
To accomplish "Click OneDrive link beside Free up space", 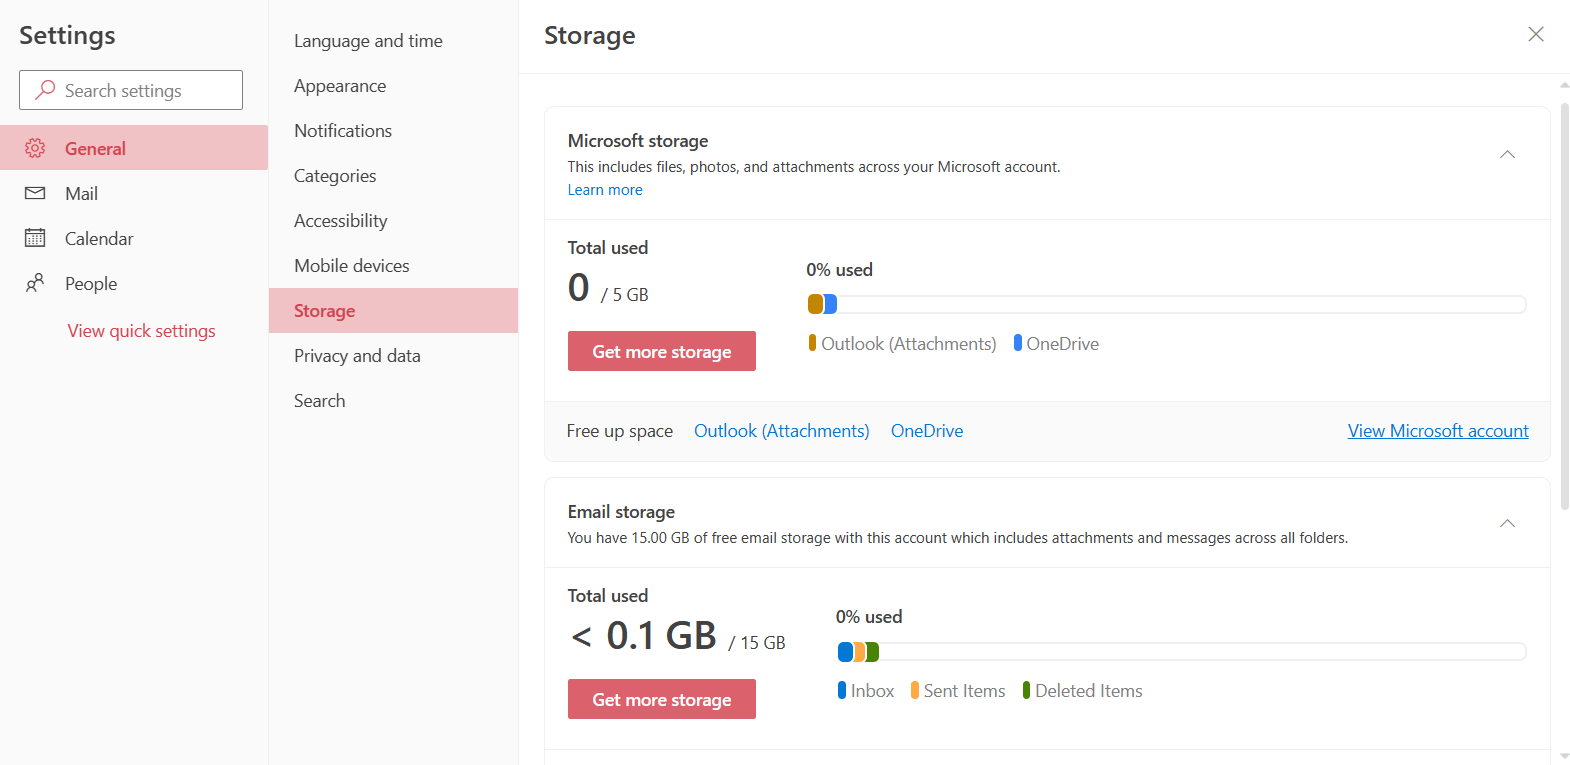I will point(927,431).
